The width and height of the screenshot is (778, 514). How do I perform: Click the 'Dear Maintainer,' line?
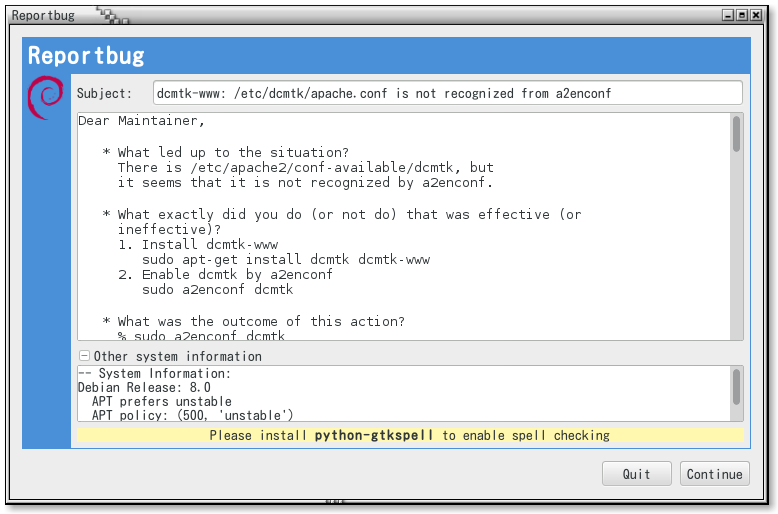(141, 121)
